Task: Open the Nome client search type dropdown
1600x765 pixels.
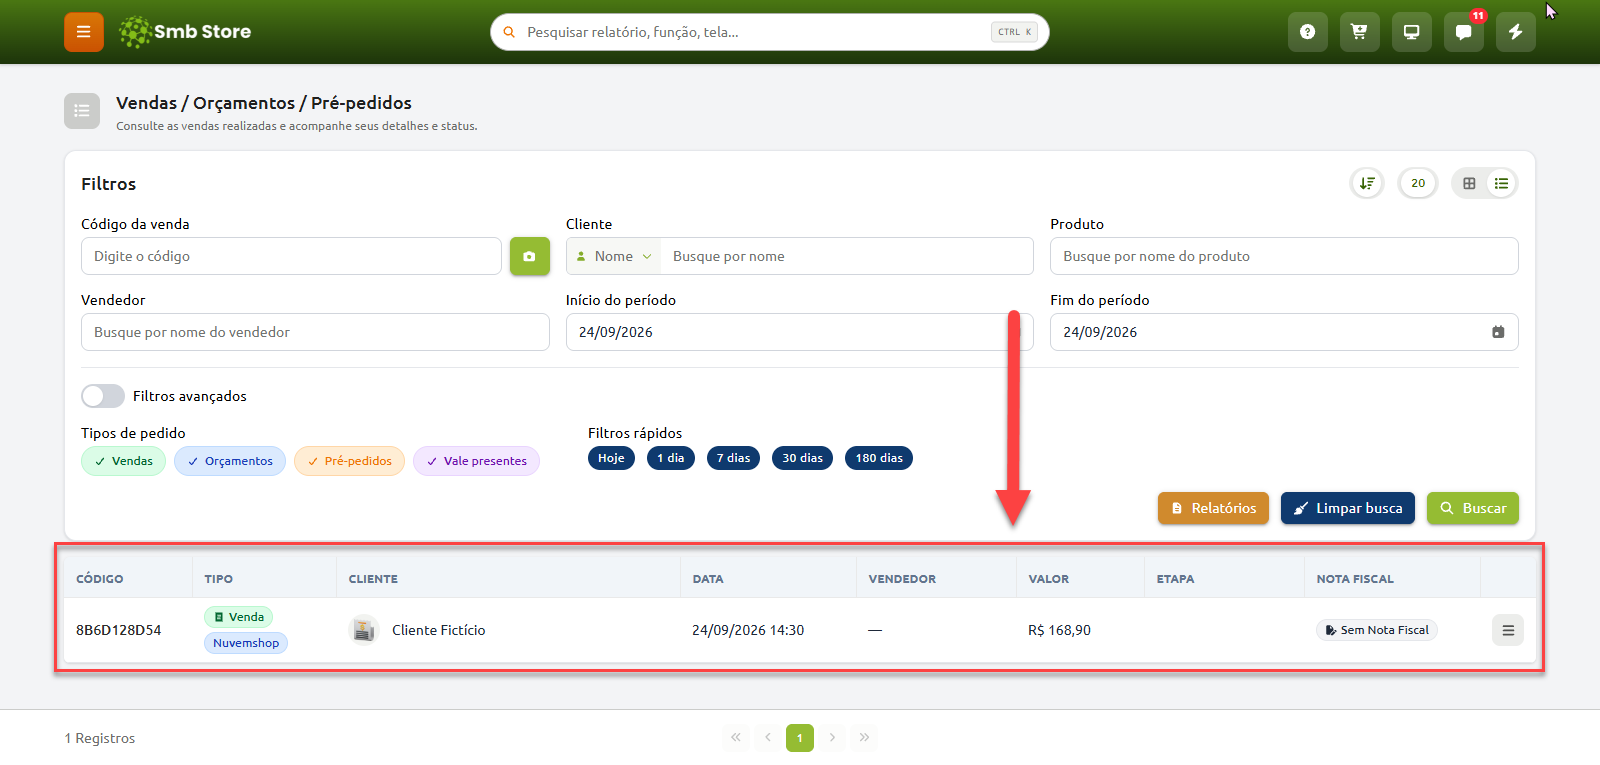Action: tap(614, 256)
